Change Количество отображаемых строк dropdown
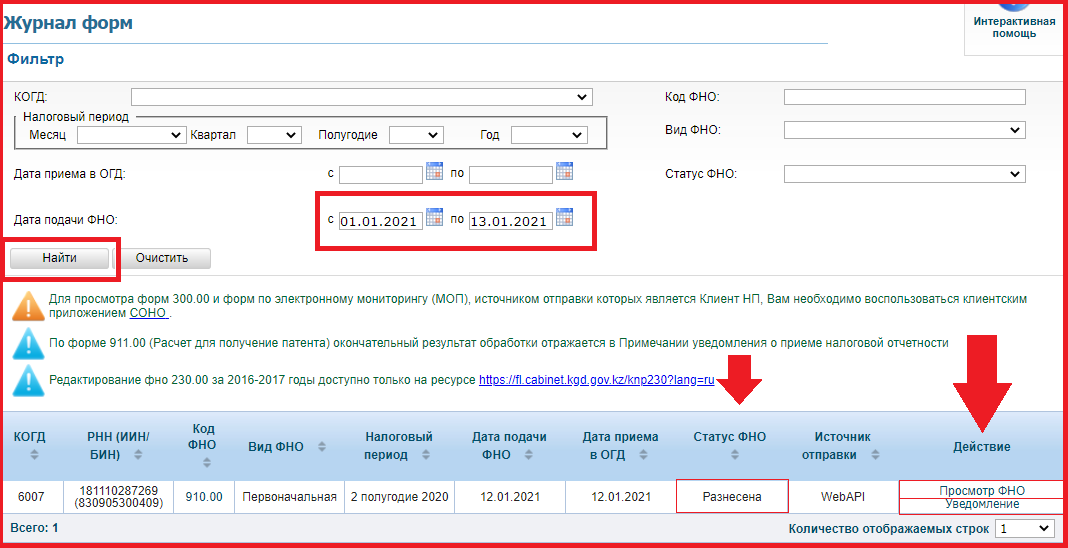The height and width of the screenshot is (548, 1068). click(1025, 528)
